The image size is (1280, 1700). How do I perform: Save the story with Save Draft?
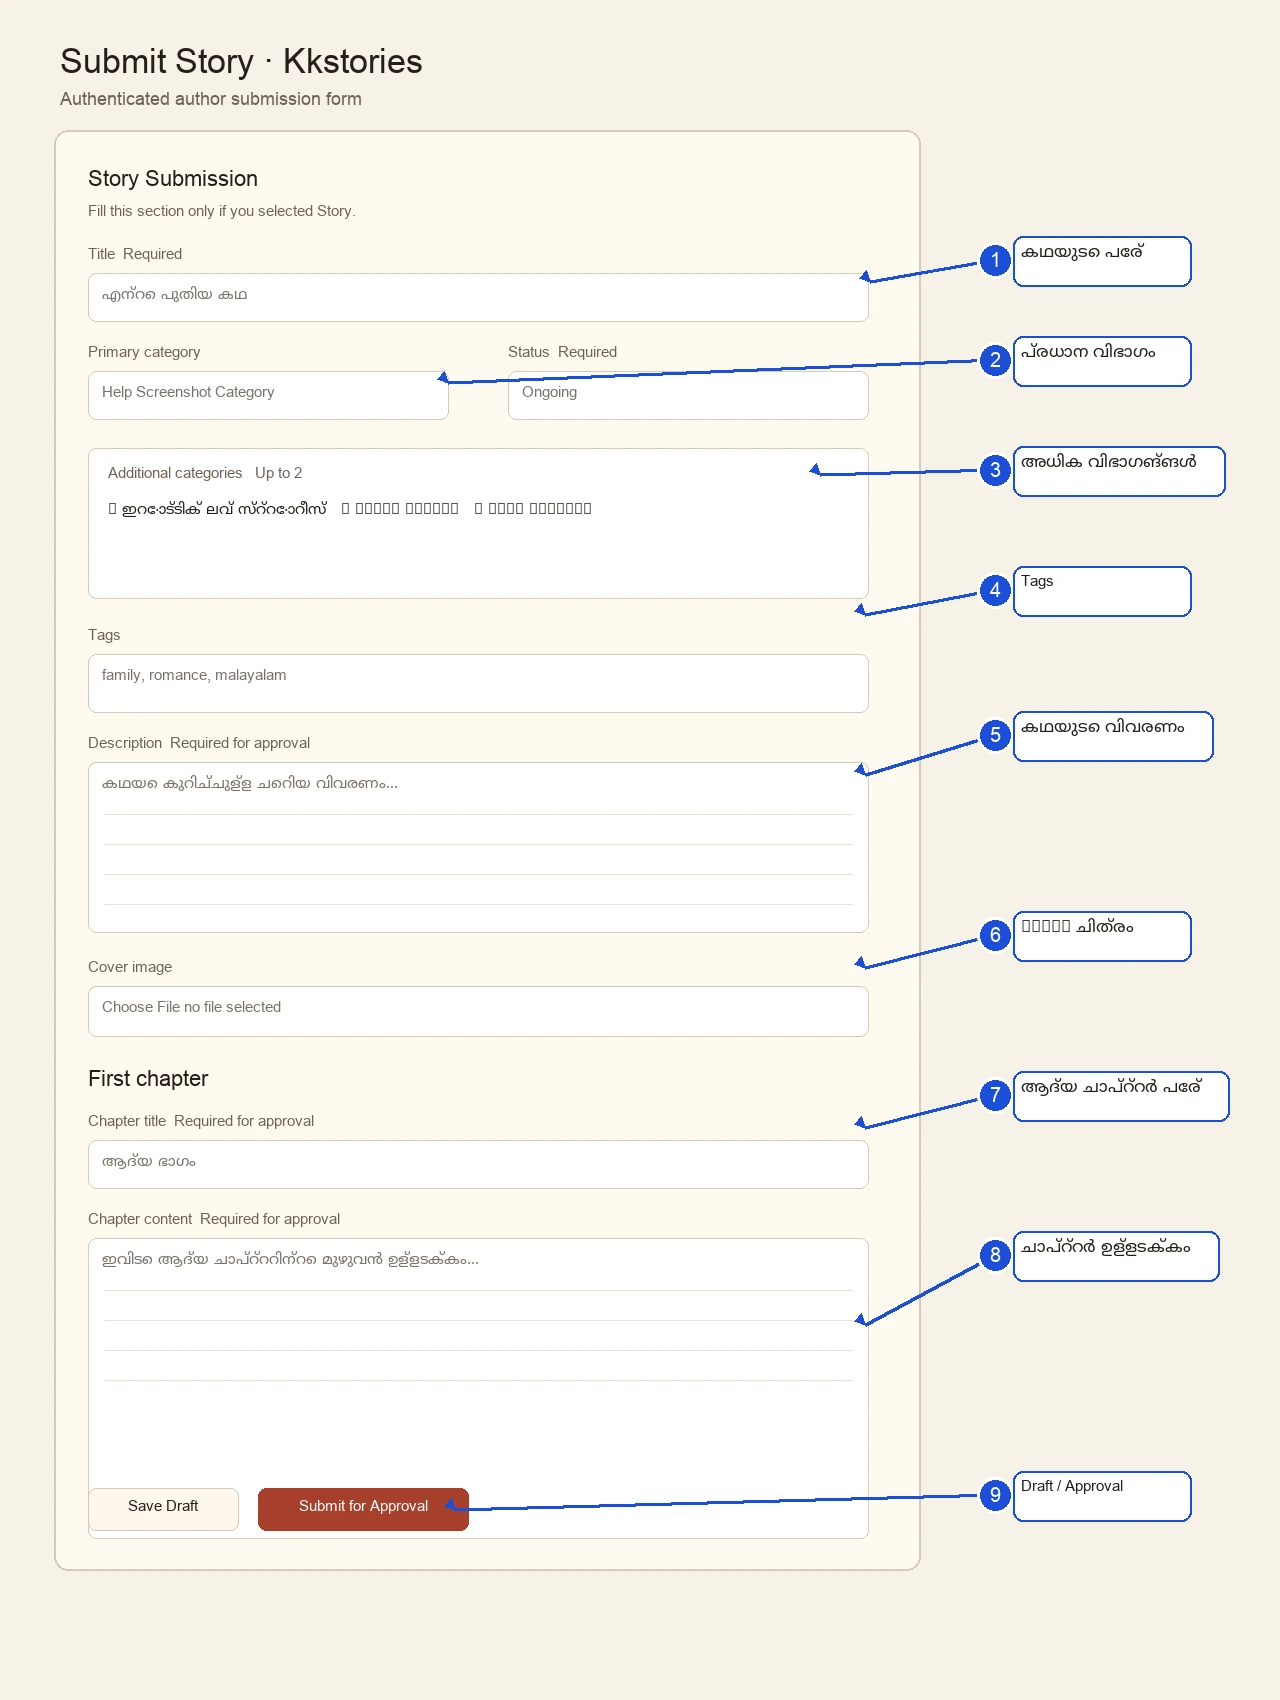pyautogui.click(x=163, y=1509)
